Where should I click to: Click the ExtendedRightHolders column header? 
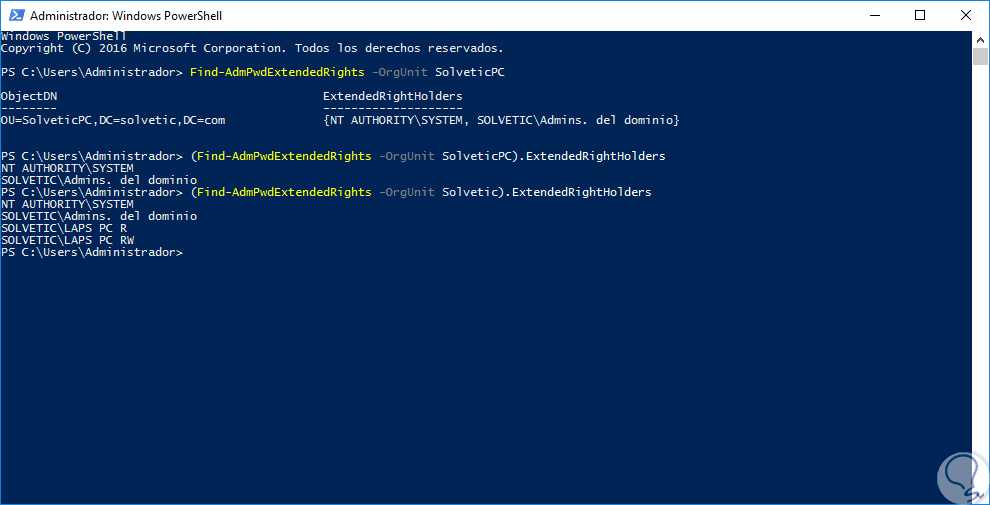(392, 96)
